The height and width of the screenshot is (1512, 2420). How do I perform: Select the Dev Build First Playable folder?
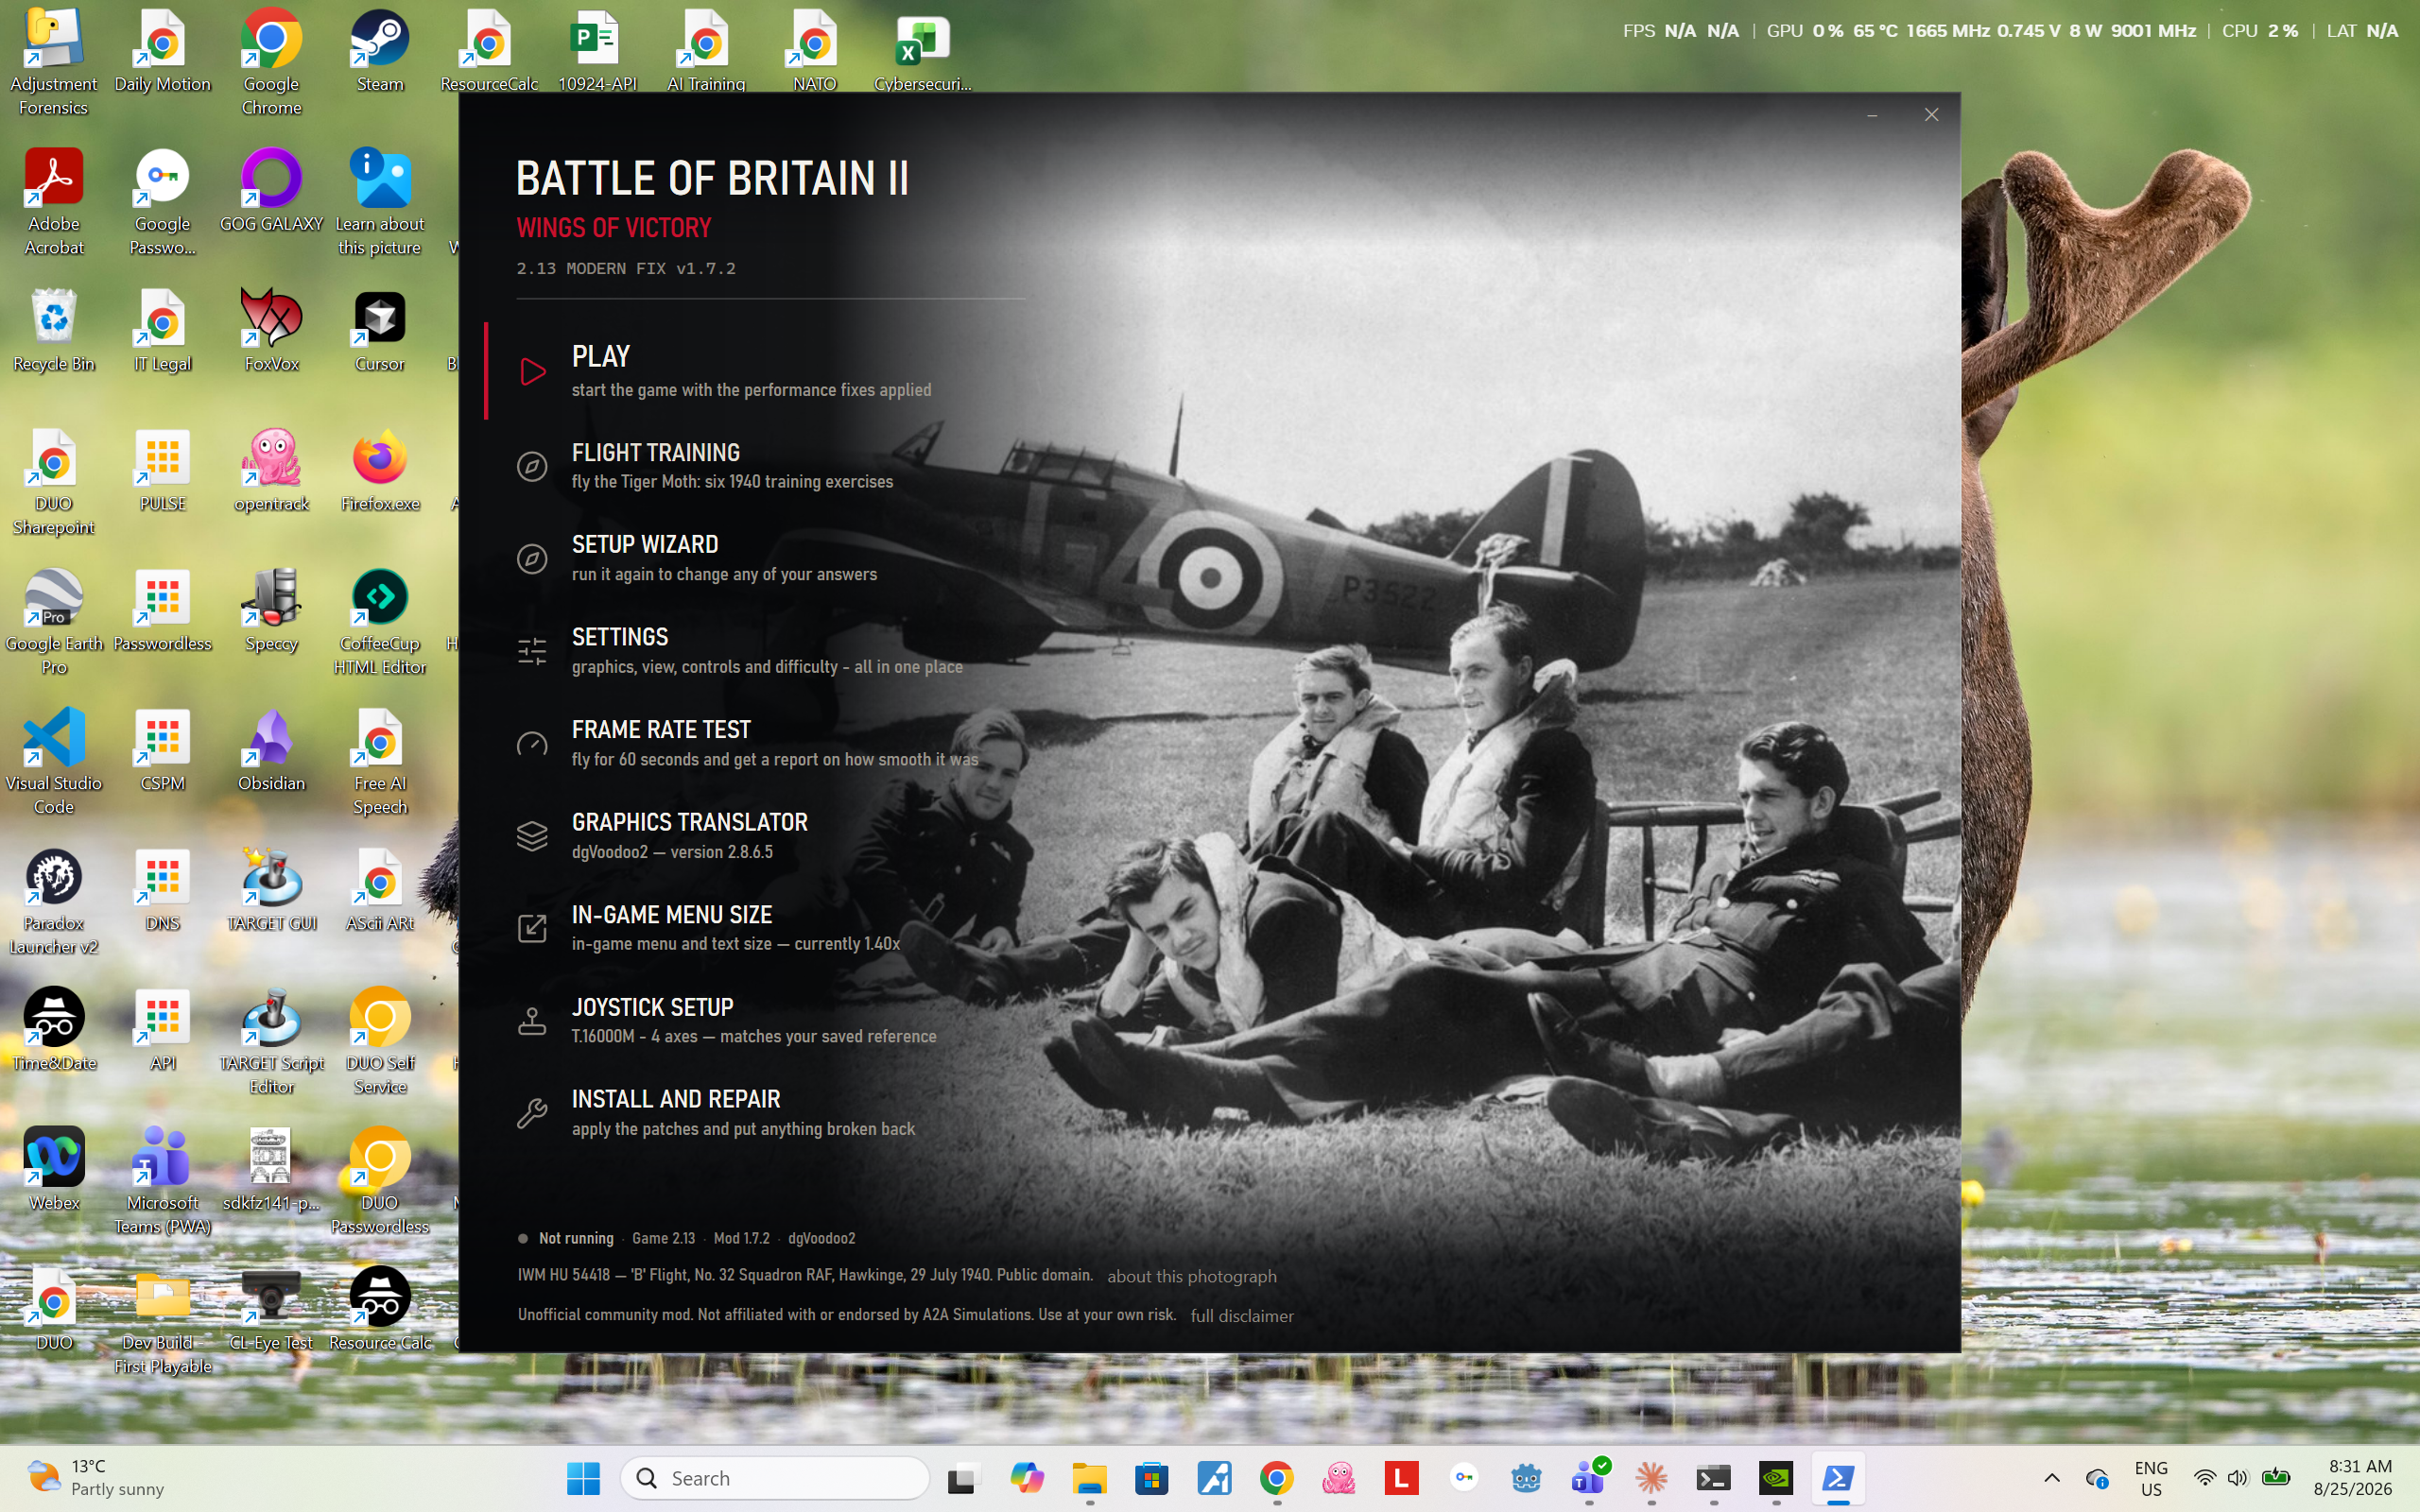pos(163,1323)
